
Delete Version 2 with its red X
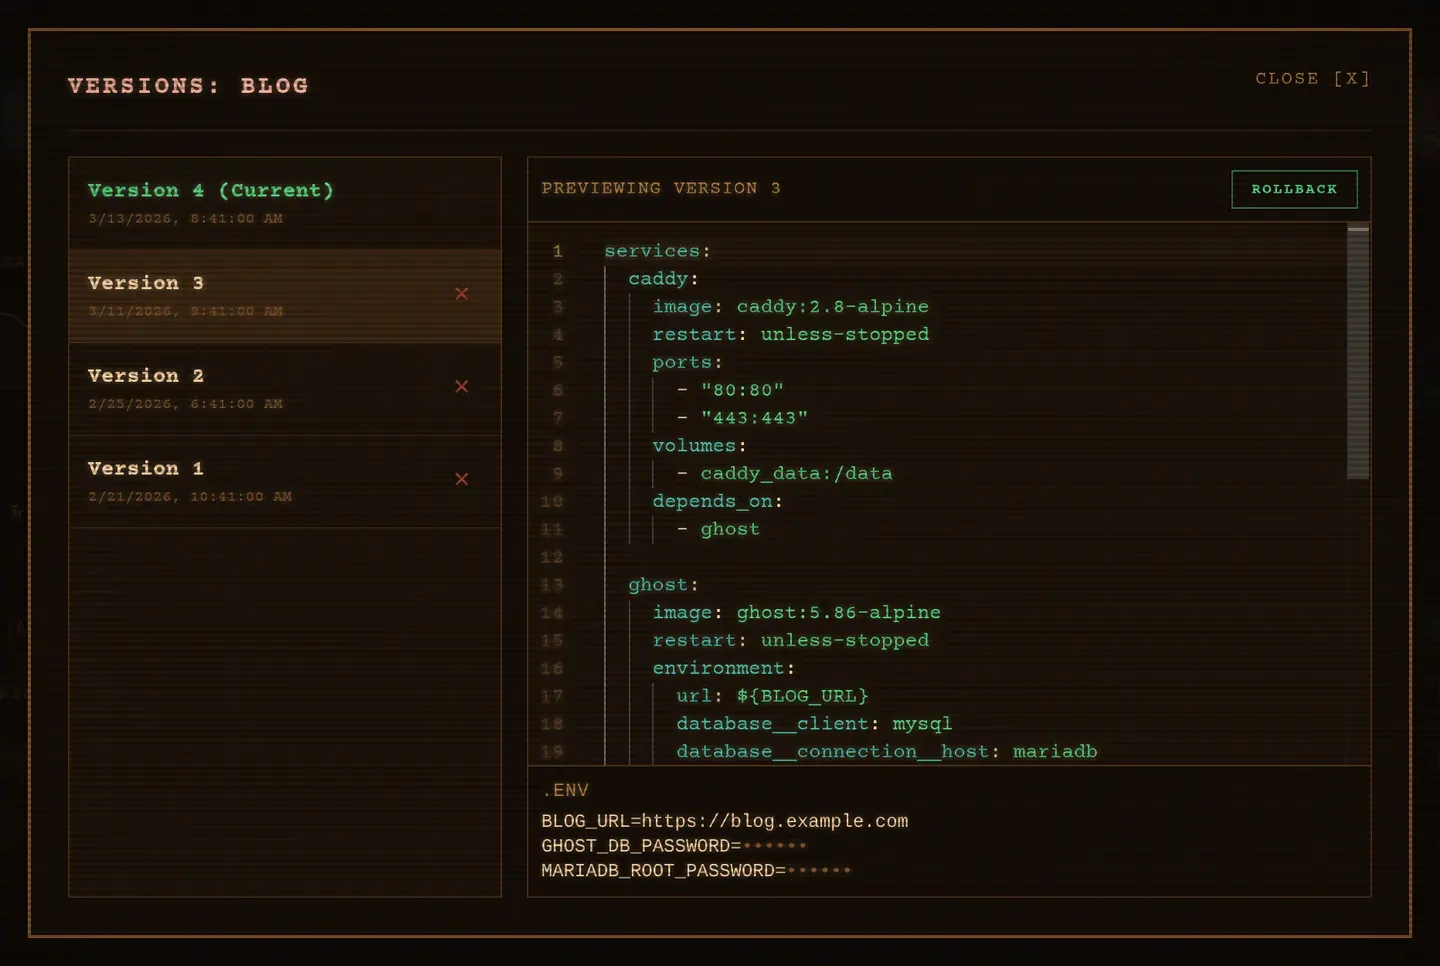coord(462,387)
